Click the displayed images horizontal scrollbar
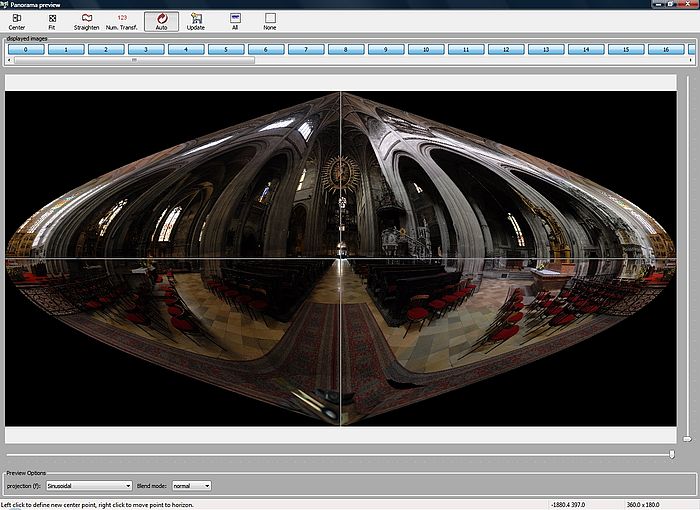Screen dimensions: 700x510 click(x=134, y=60)
